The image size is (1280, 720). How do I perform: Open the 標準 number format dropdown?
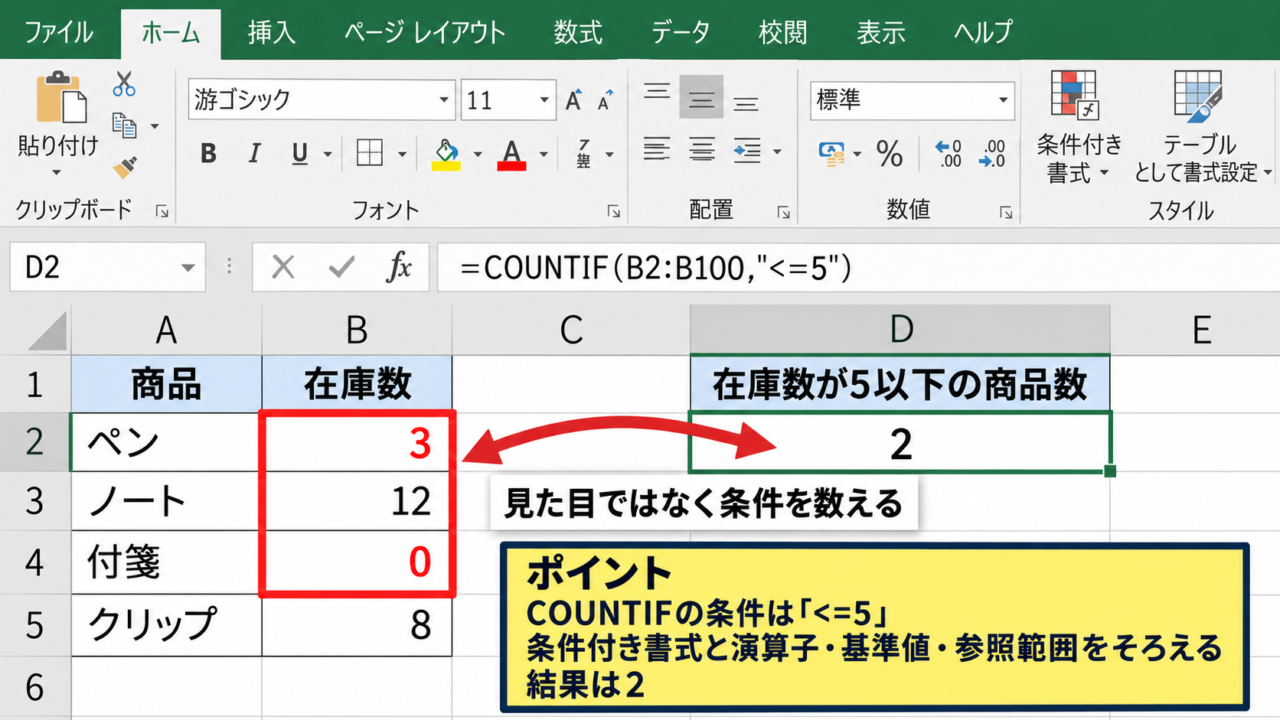coord(1004,101)
